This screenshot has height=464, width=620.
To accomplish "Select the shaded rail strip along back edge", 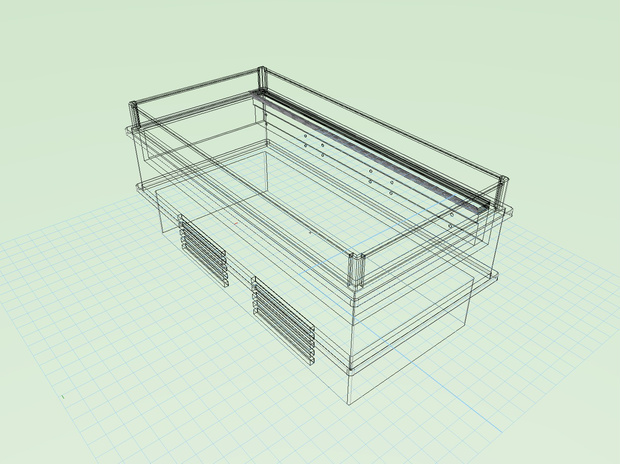I will coord(372,150).
